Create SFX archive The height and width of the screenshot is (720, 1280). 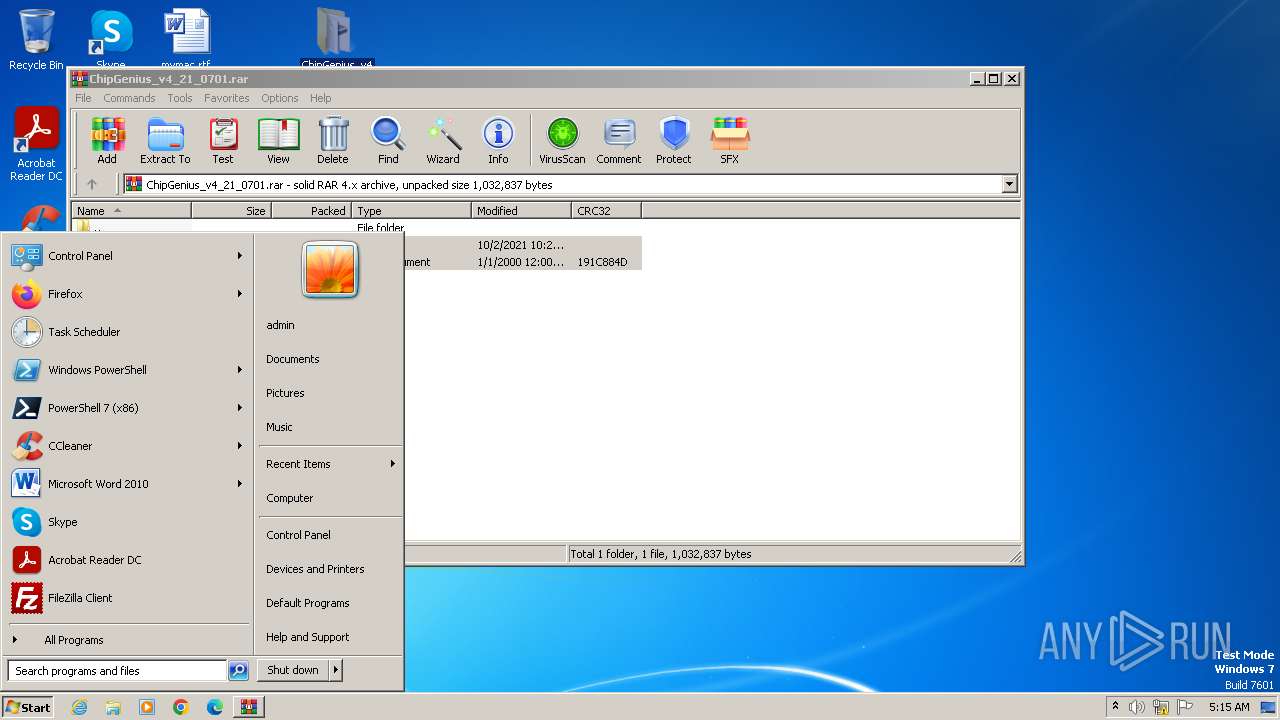click(x=730, y=141)
